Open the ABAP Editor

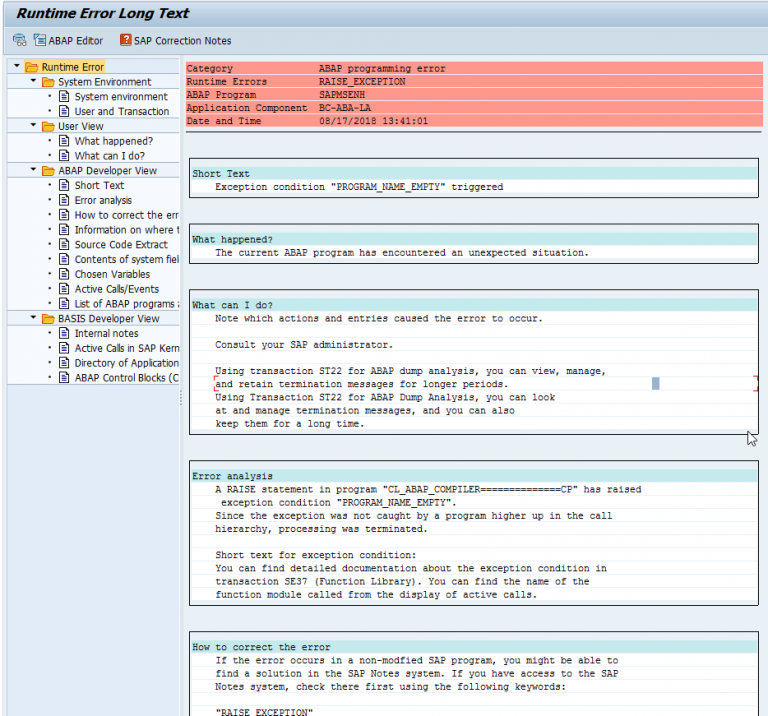[x=68, y=40]
